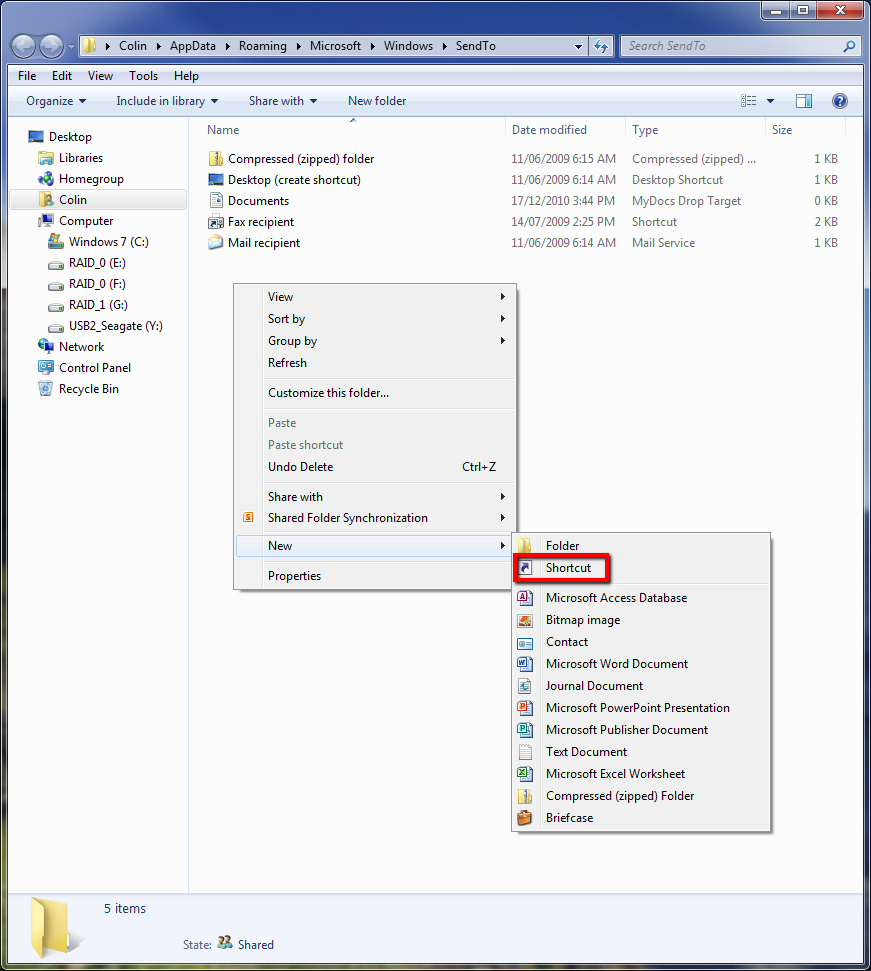Click the change view icon in toolbar
This screenshot has height=971, width=871.
click(748, 101)
